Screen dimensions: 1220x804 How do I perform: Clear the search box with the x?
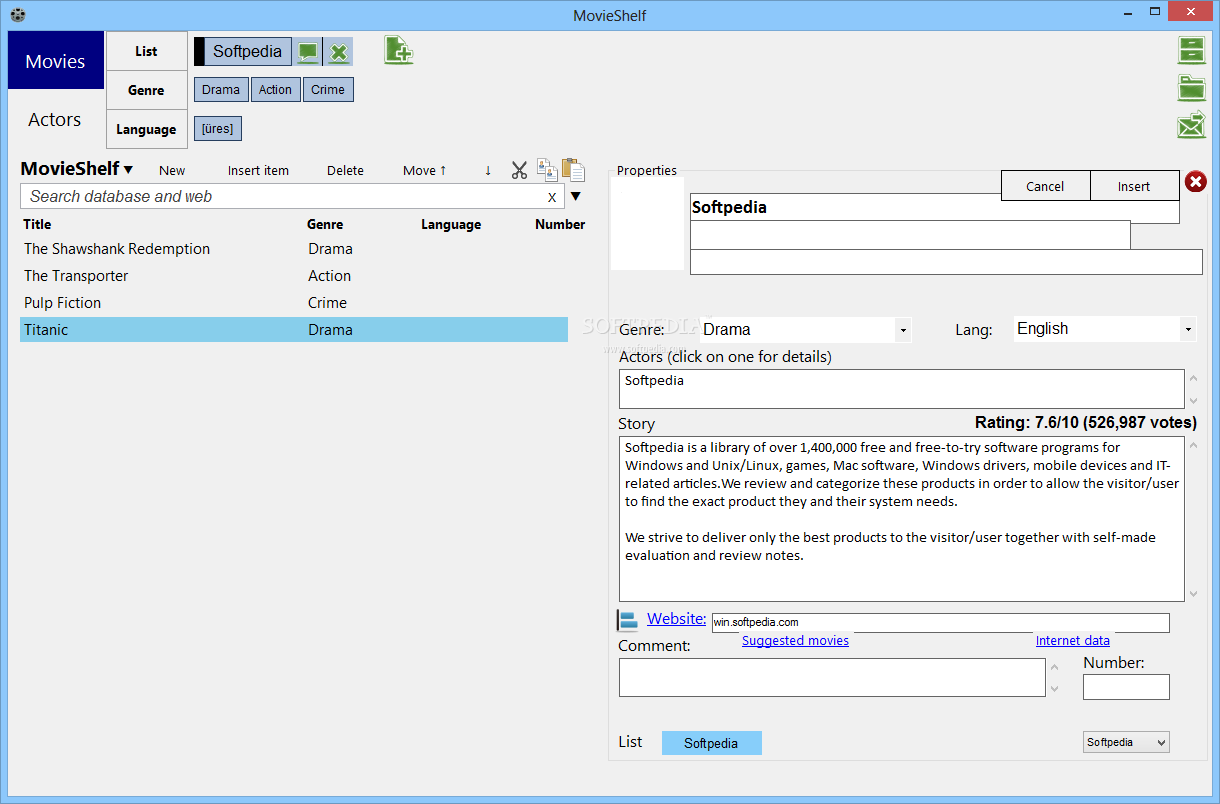point(552,197)
